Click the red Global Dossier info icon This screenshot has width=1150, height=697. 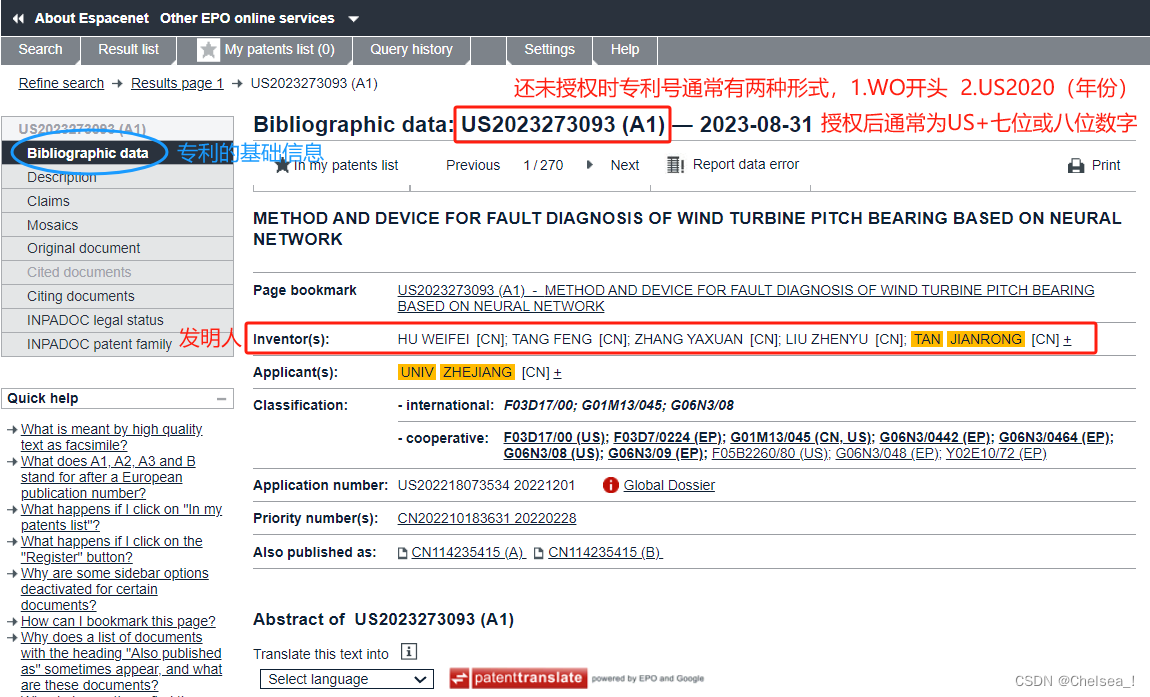click(610, 485)
